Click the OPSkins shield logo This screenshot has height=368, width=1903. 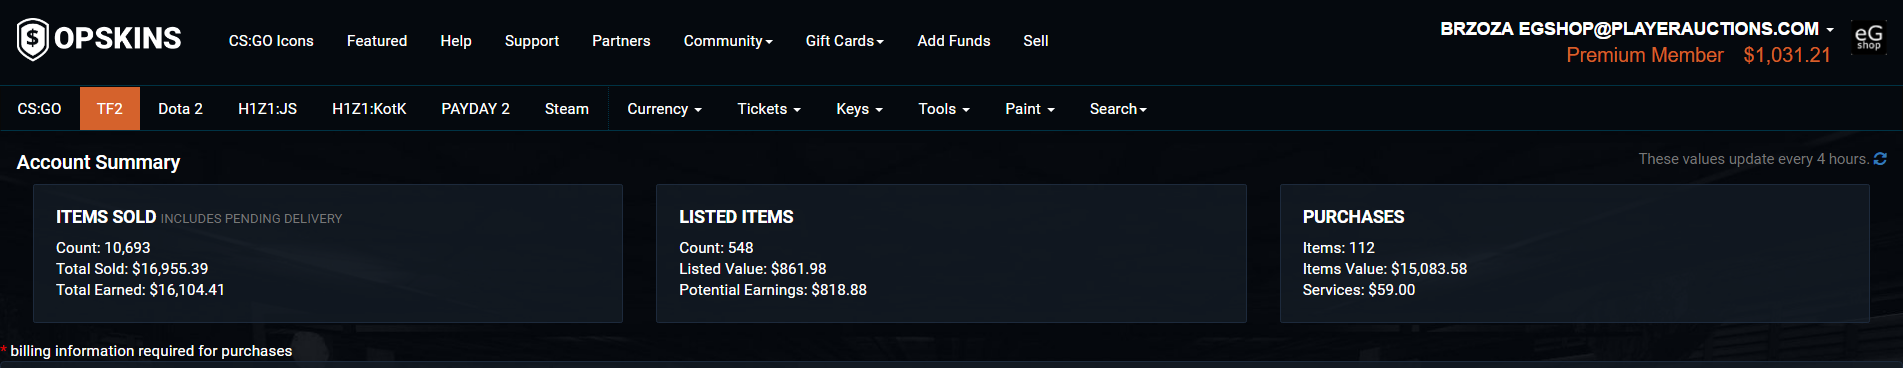pos(33,40)
